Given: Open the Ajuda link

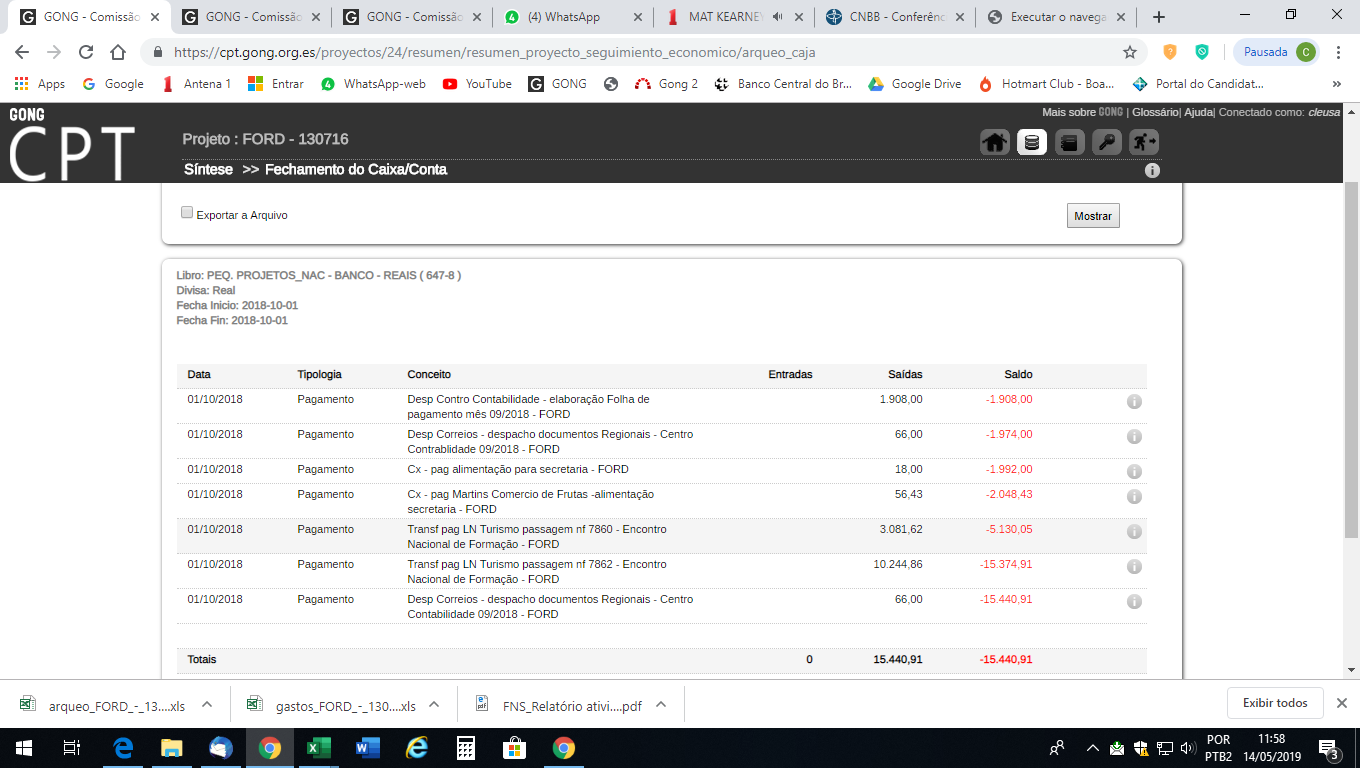Looking at the screenshot, I should [x=1198, y=113].
